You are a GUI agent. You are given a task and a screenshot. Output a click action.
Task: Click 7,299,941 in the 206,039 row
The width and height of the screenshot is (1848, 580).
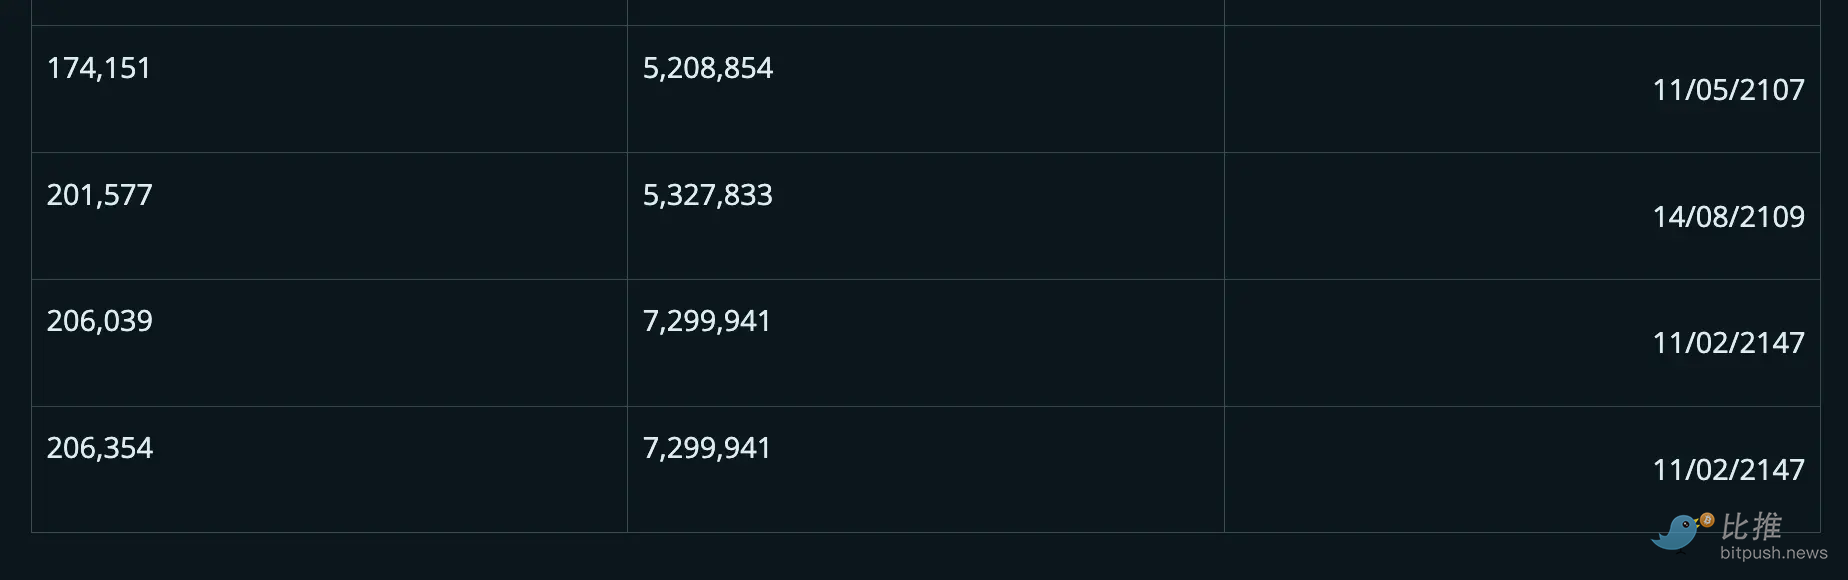click(706, 321)
